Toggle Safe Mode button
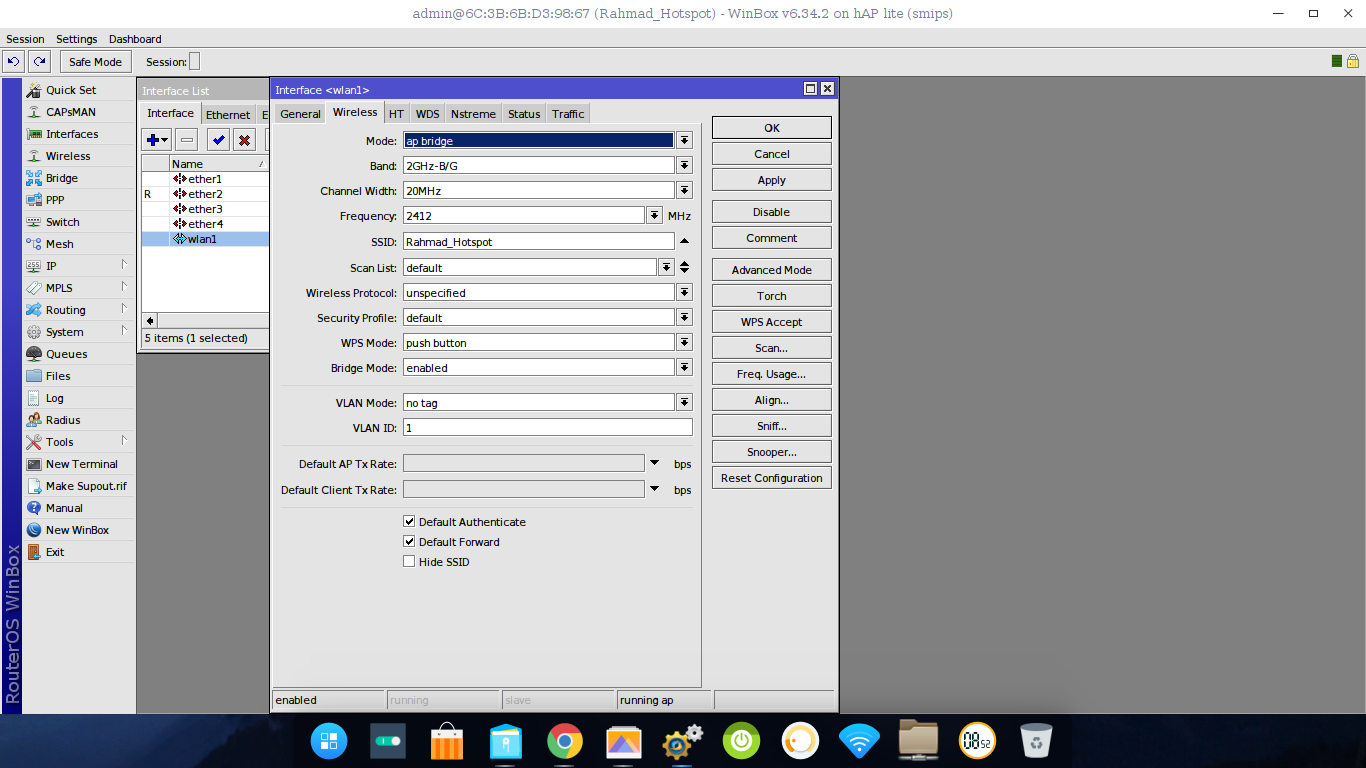 click(x=95, y=62)
